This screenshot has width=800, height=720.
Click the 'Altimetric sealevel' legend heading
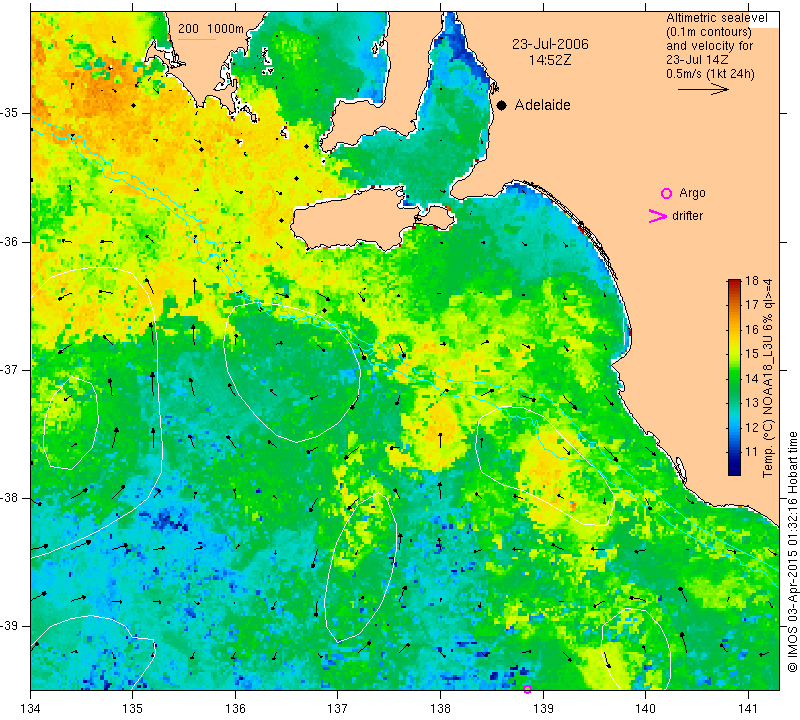point(717,18)
